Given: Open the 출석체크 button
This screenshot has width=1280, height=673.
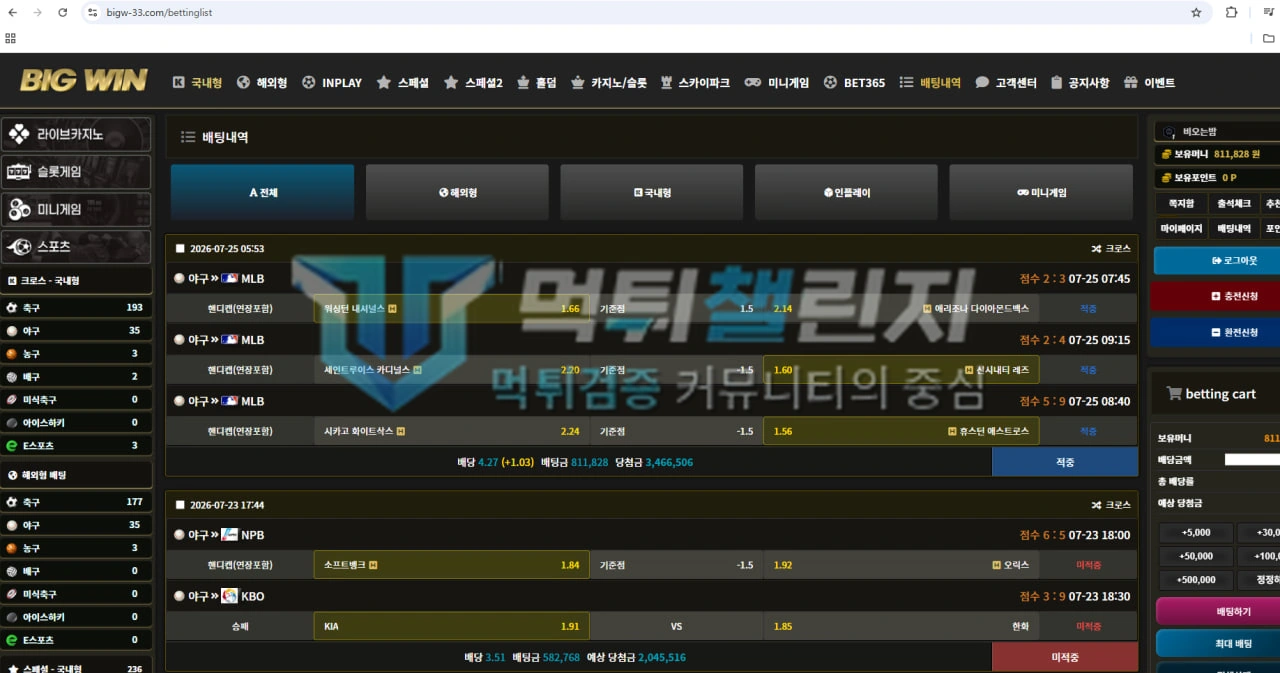Looking at the screenshot, I should pos(1233,203).
